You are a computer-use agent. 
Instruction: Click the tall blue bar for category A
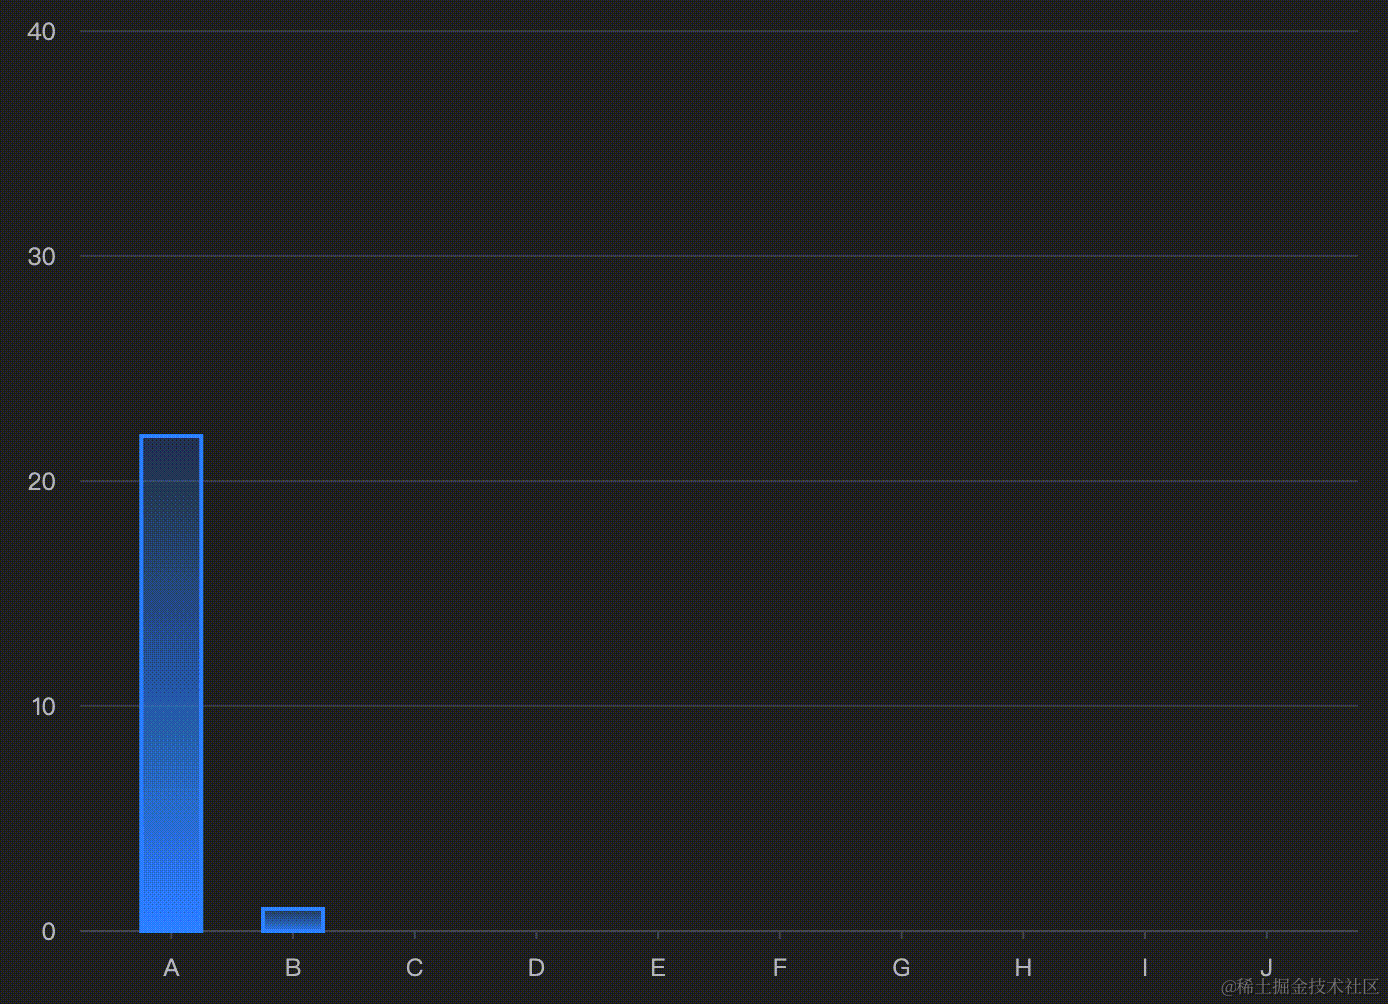[x=171, y=684]
